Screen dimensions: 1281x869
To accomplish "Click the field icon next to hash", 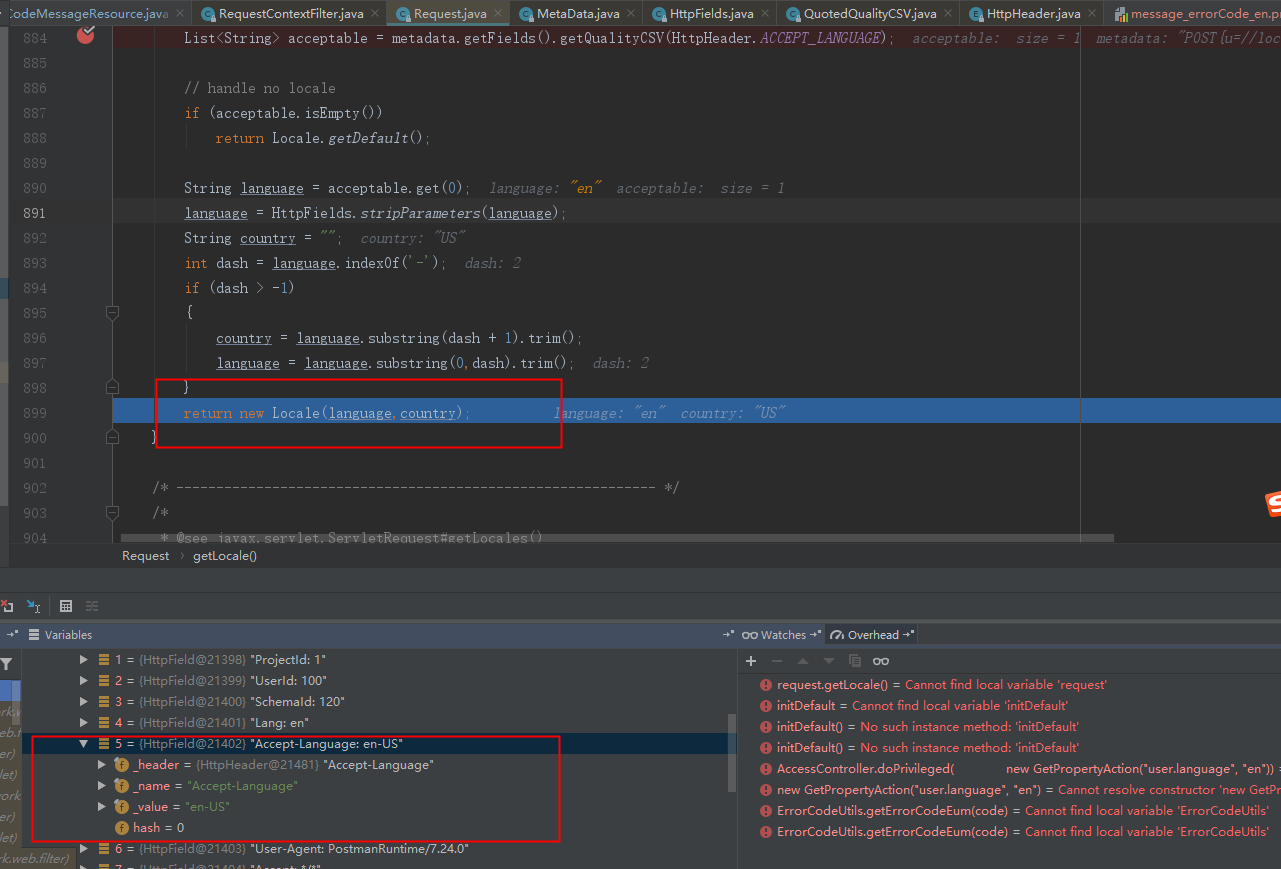I will [x=123, y=828].
